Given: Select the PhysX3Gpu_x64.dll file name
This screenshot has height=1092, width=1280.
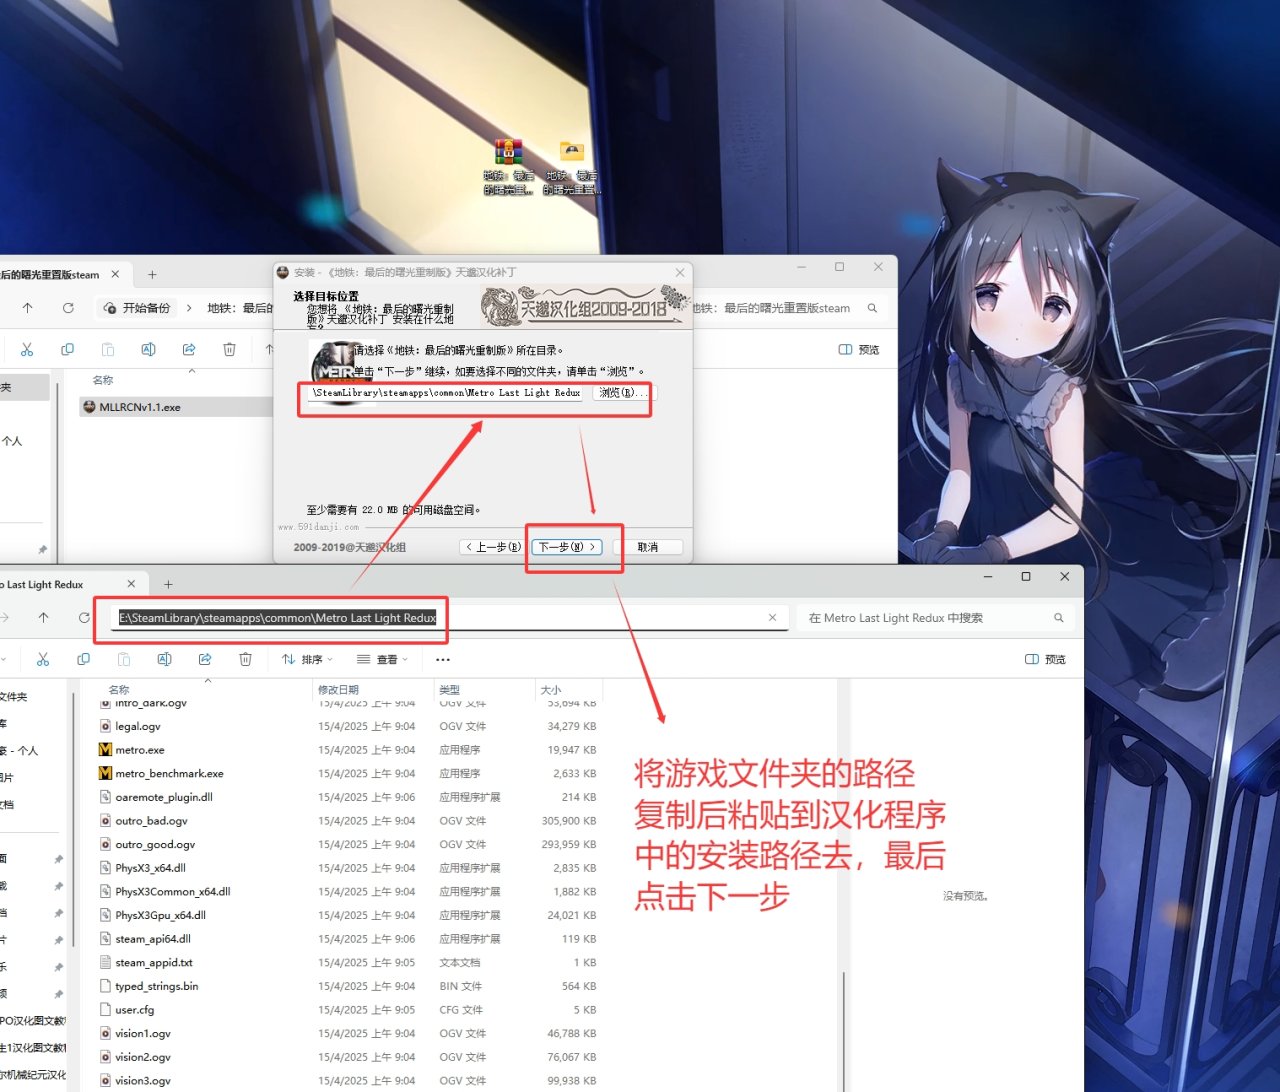Looking at the screenshot, I should [160, 915].
